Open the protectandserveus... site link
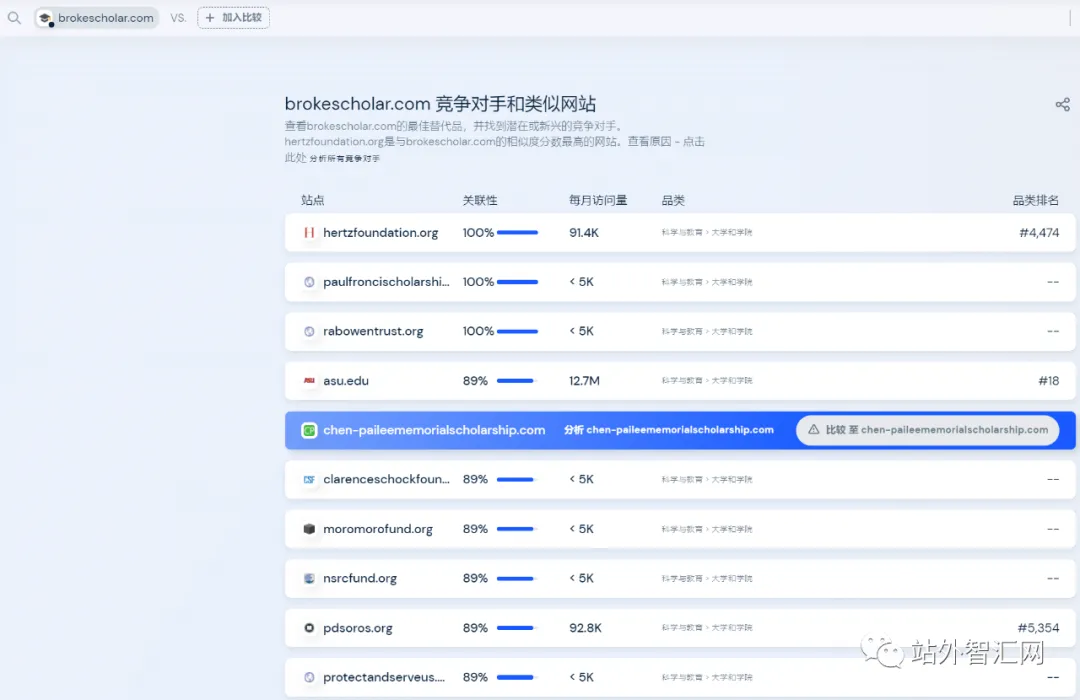This screenshot has height=700, width=1080. coord(384,677)
